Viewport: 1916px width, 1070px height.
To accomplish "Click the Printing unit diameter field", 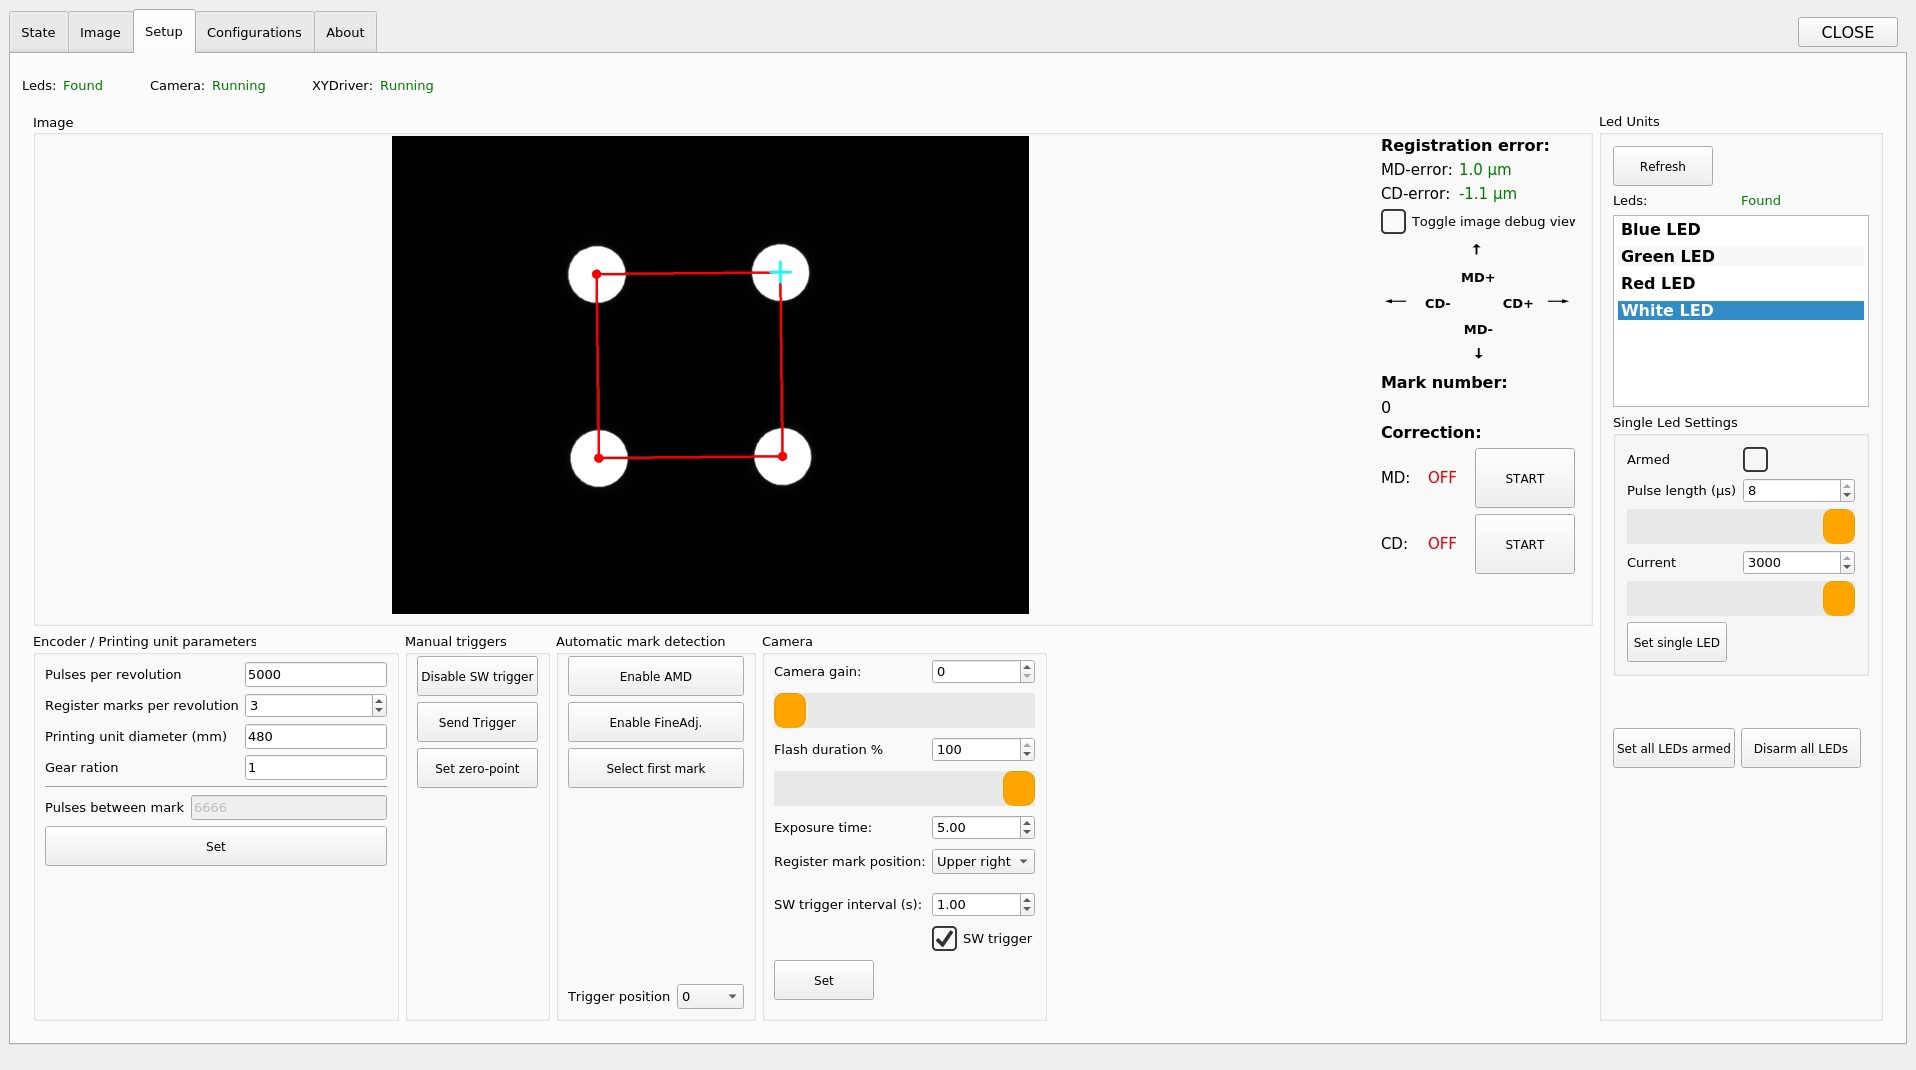I will click(x=315, y=737).
